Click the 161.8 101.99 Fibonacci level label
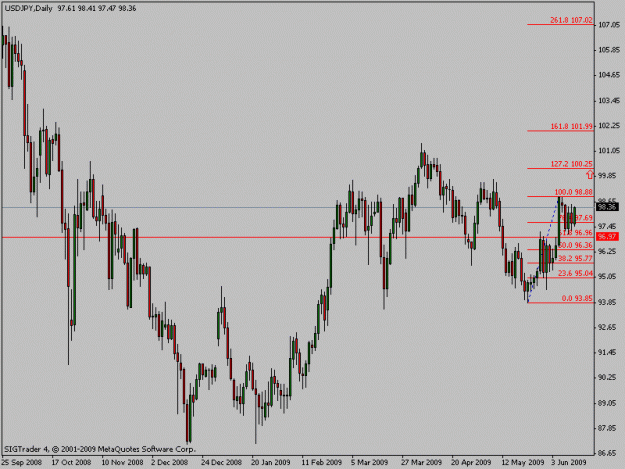Screen dimensions: 625x469 [572, 126]
